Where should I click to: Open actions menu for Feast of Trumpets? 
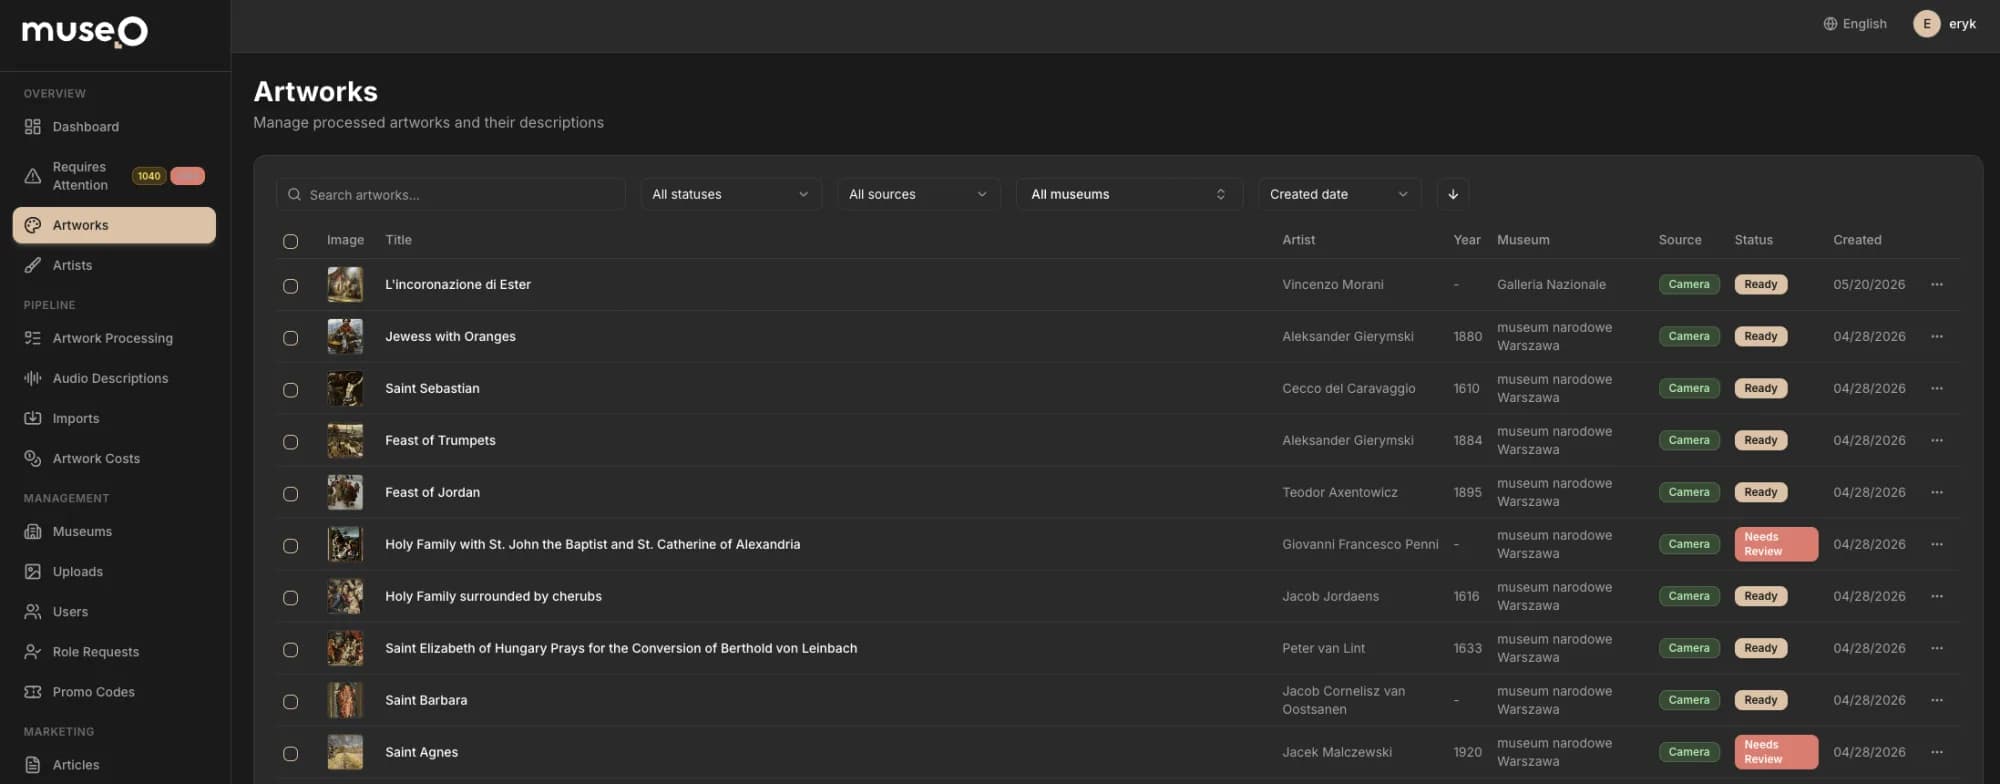(x=1937, y=441)
